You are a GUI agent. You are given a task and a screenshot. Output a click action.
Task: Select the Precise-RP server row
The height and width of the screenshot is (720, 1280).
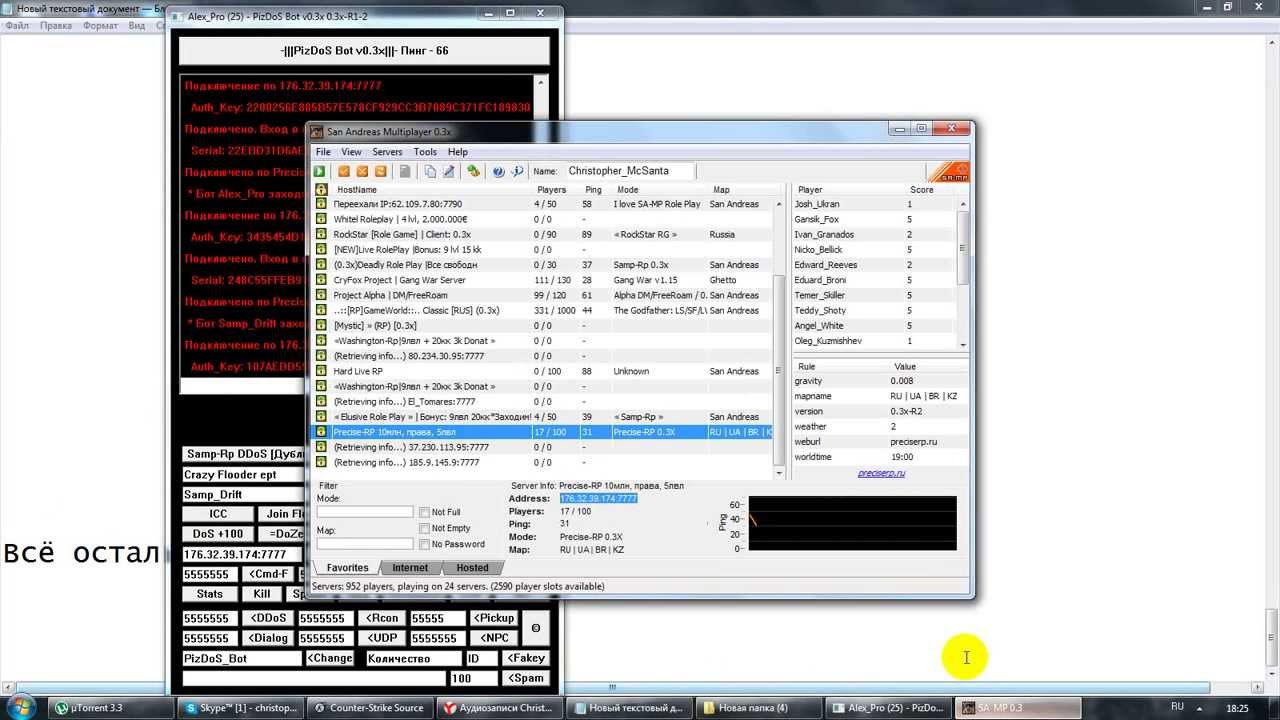coord(545,432)
